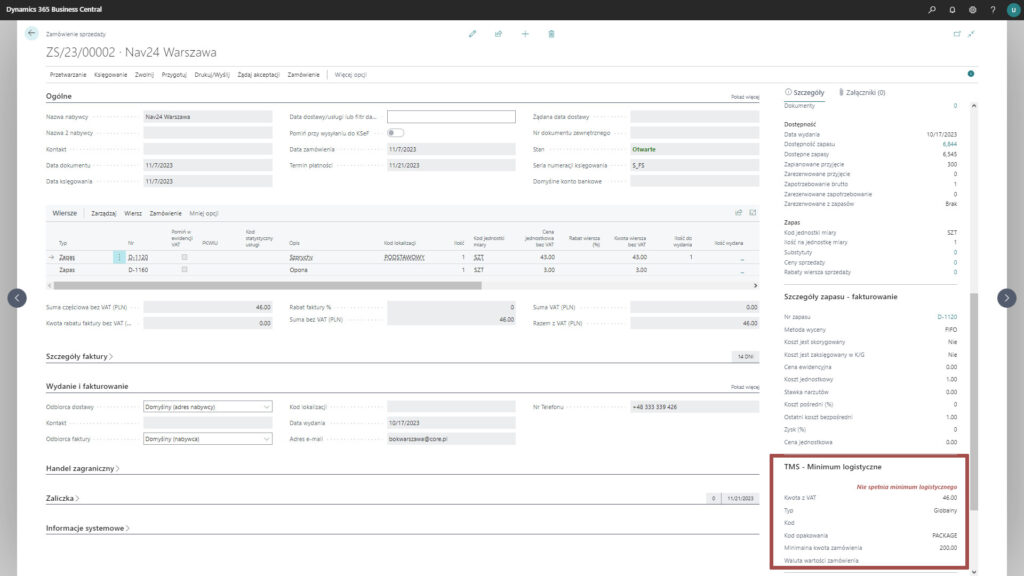Viewport: 1024px width, 576px height.
Task: Open the 'Nav24 Warszawa' customer name field
Action: 208,117
